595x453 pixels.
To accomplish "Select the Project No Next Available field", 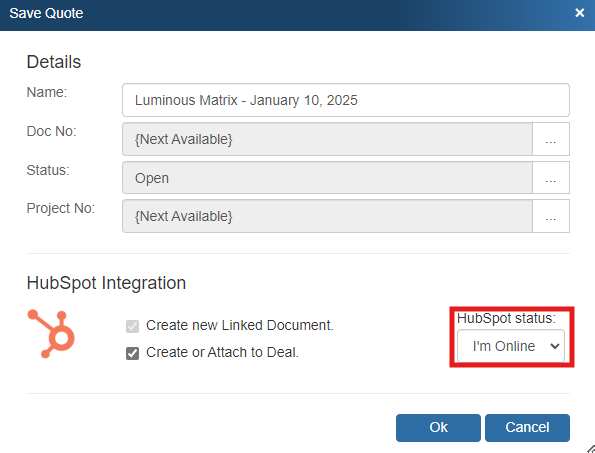I will point(327,216).
